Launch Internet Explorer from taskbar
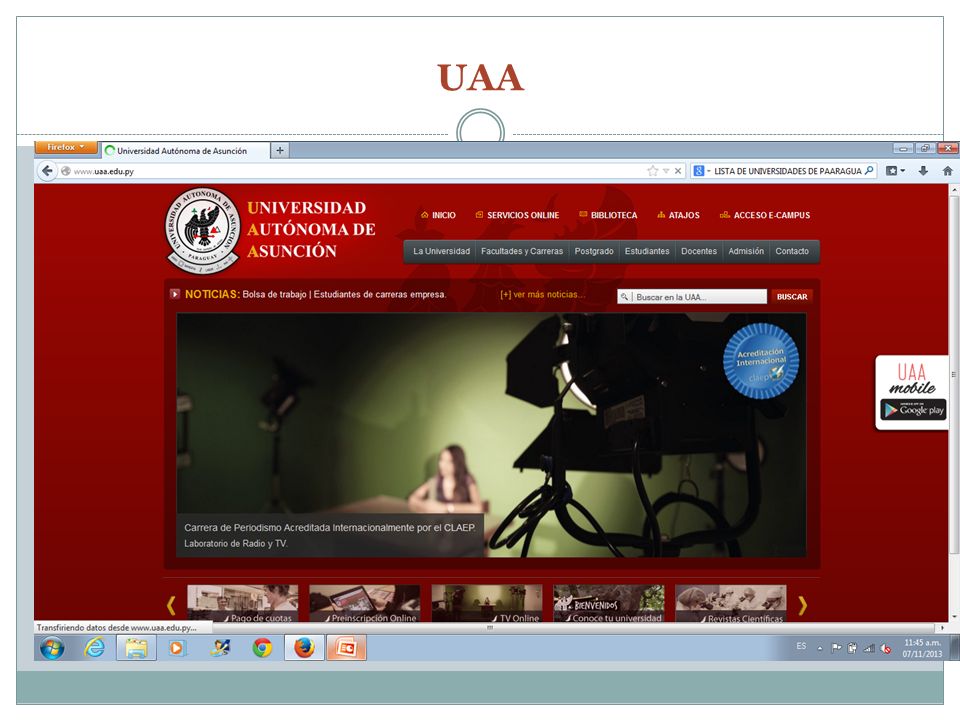The width and height of the screenshot is (960, 720). click(x=94, y=648)
